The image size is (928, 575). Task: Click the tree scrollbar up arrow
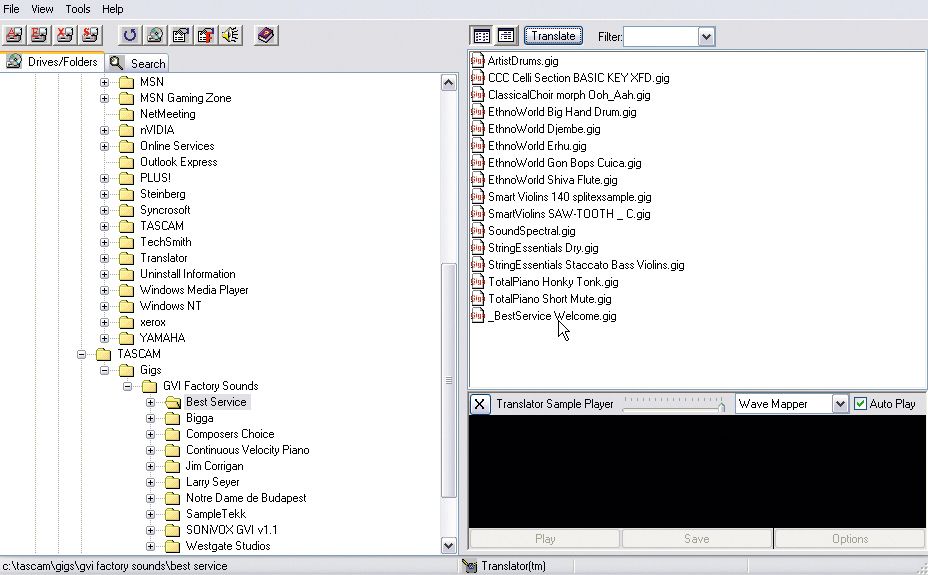click(449, 82)
